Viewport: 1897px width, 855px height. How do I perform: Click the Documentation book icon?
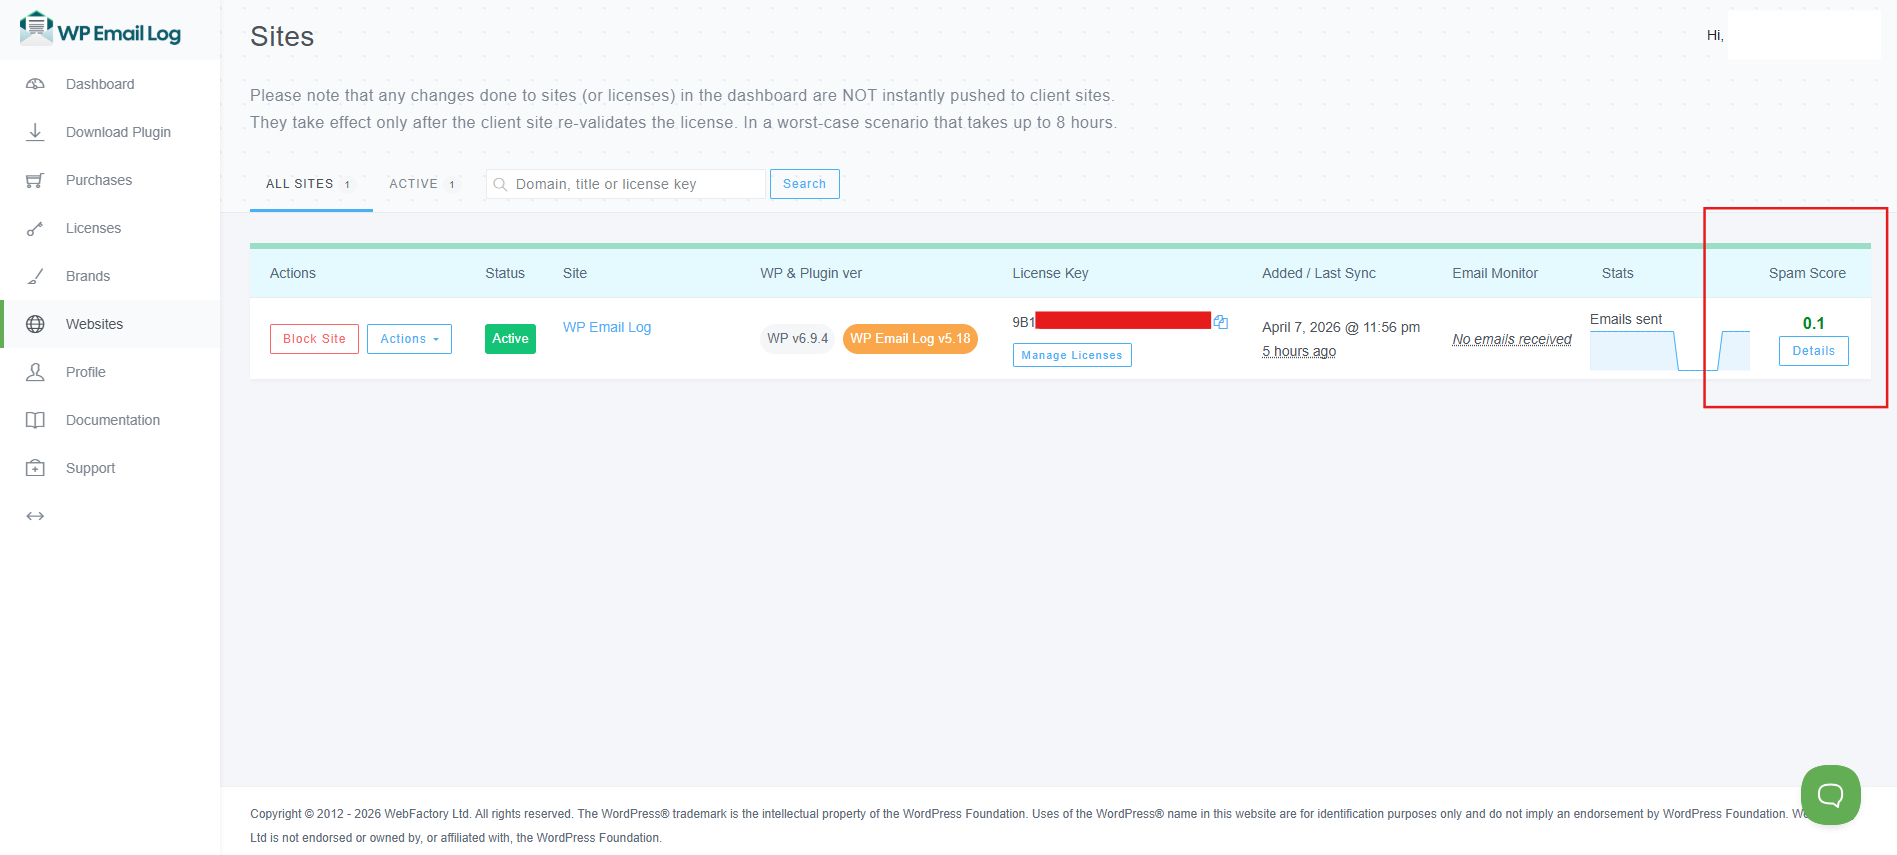(x=35, y=420)
